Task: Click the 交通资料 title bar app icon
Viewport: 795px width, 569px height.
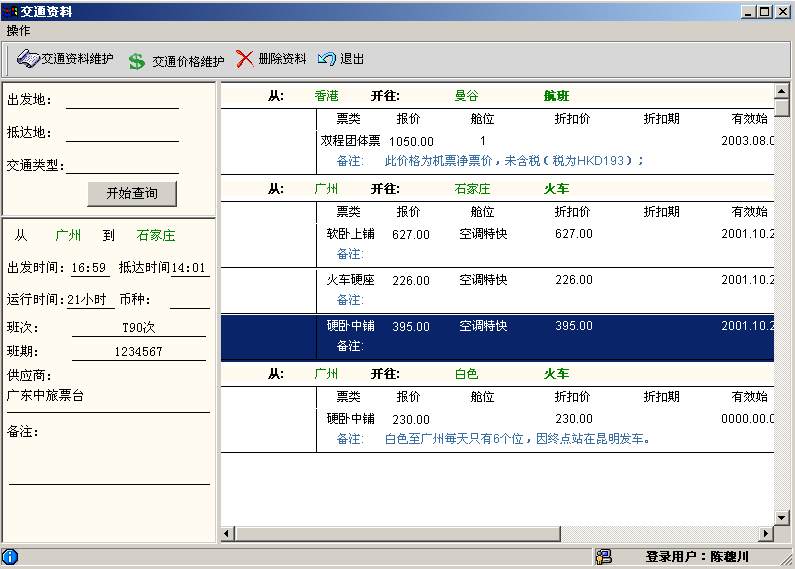Action: [10, 11]
